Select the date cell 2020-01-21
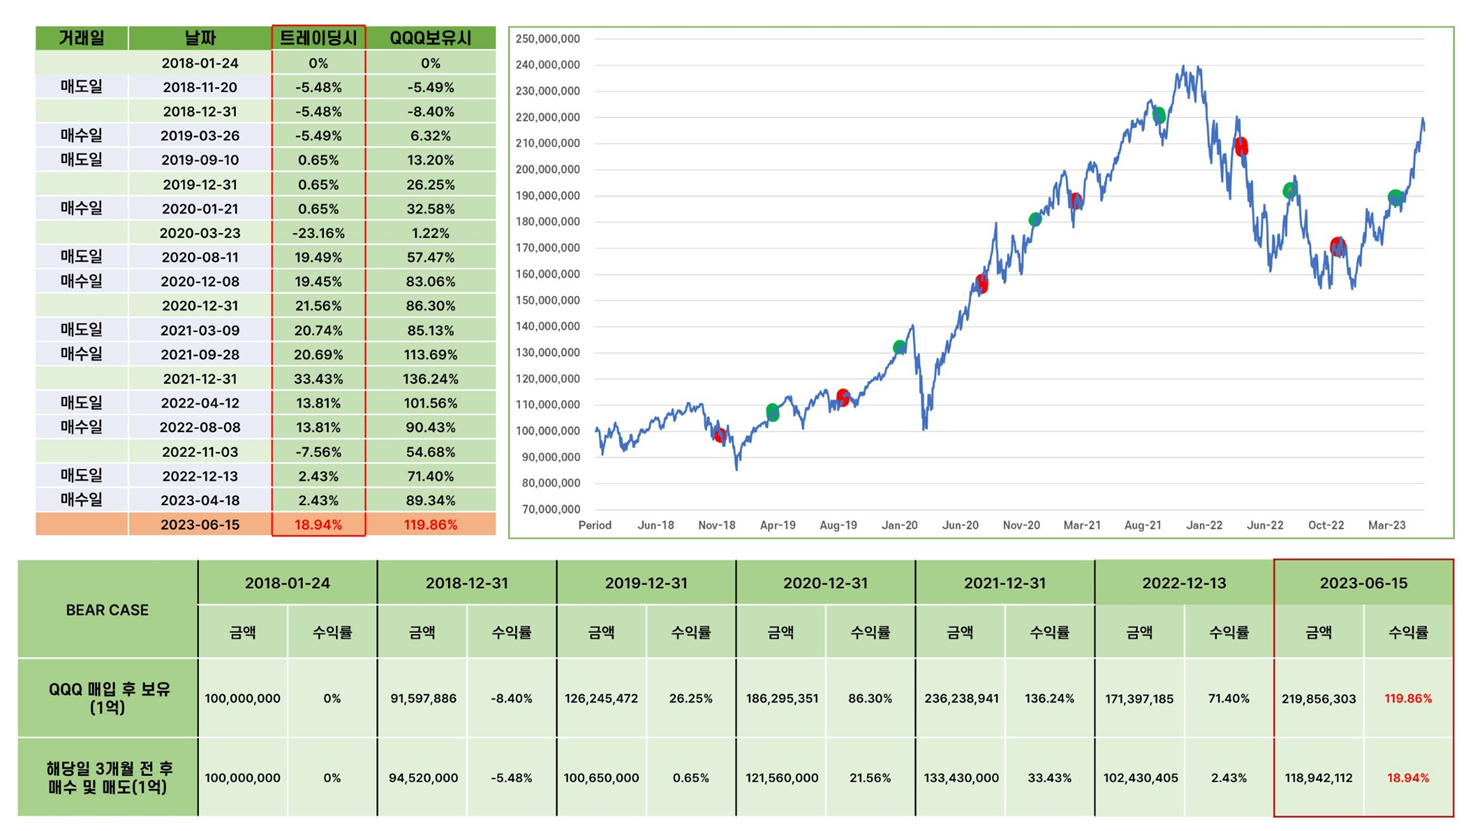The width and height of the screenshot is (1482, 831). click(200, 208)
